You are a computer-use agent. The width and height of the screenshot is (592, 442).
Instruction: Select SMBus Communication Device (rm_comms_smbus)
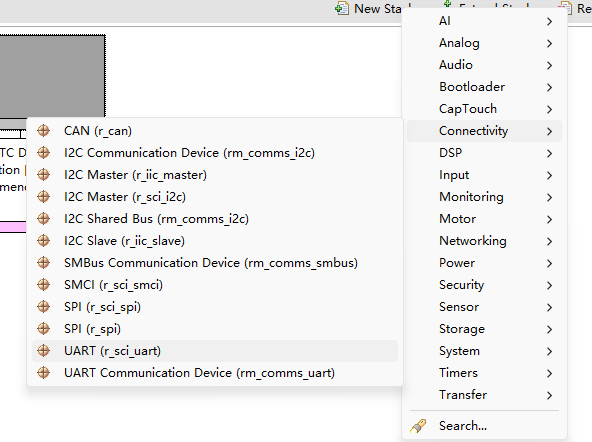[x=215, y=262]
